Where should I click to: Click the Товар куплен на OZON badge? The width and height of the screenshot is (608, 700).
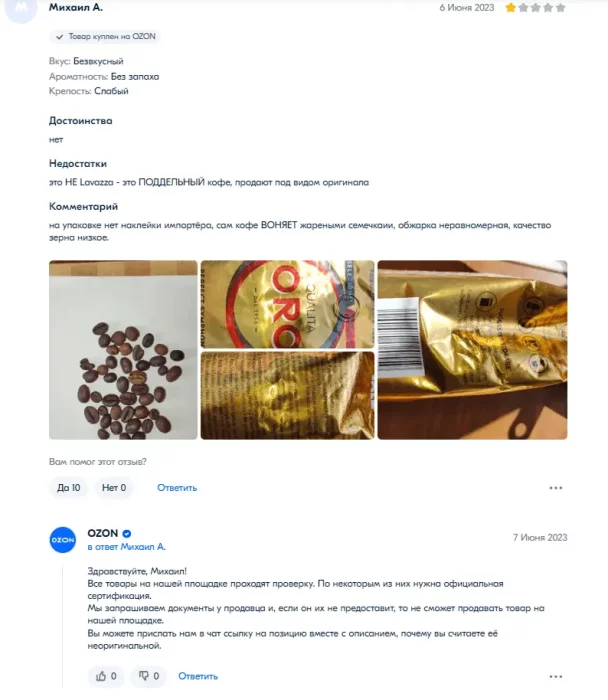[x=105, y=37]
